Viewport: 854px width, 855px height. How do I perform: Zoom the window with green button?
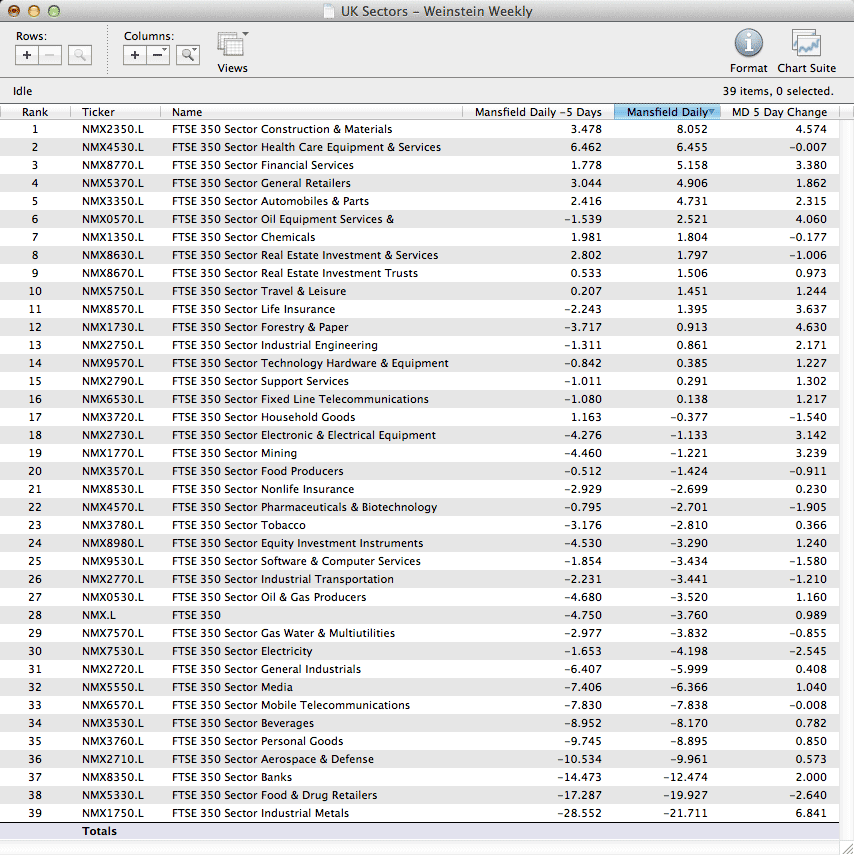(x=54, y=11)
